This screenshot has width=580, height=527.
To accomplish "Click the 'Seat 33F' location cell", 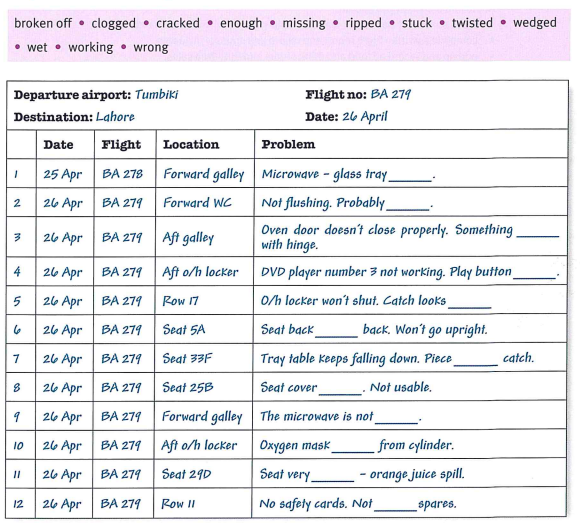I will 188,358.
